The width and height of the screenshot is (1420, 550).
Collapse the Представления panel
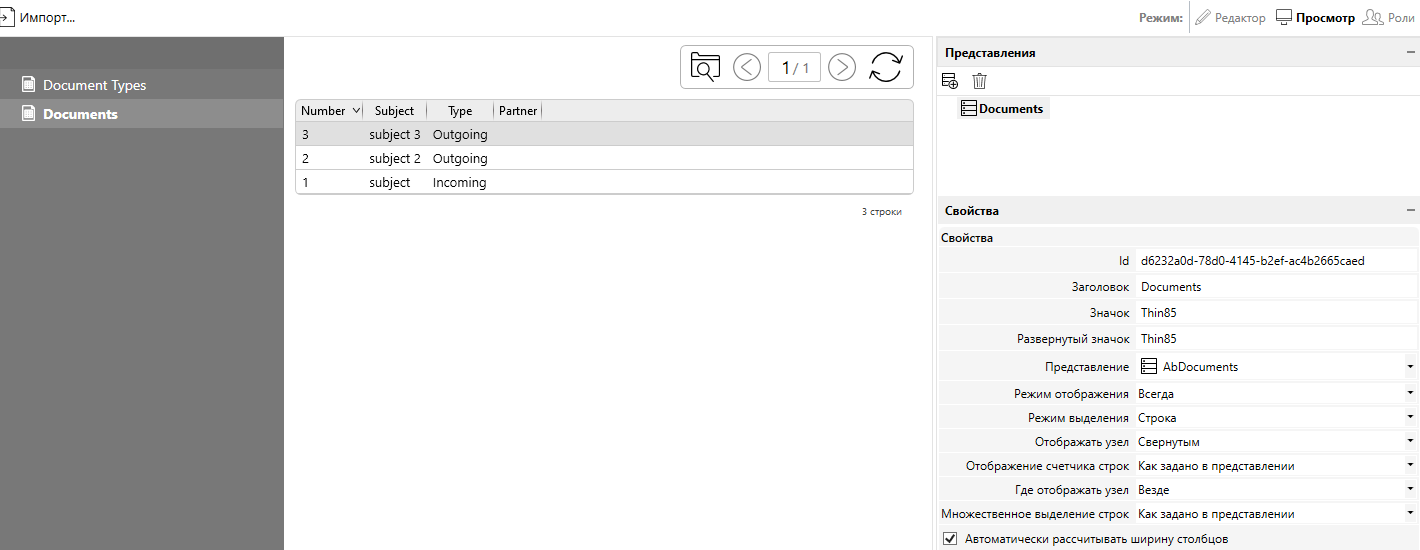click(x=1410, y=53)
